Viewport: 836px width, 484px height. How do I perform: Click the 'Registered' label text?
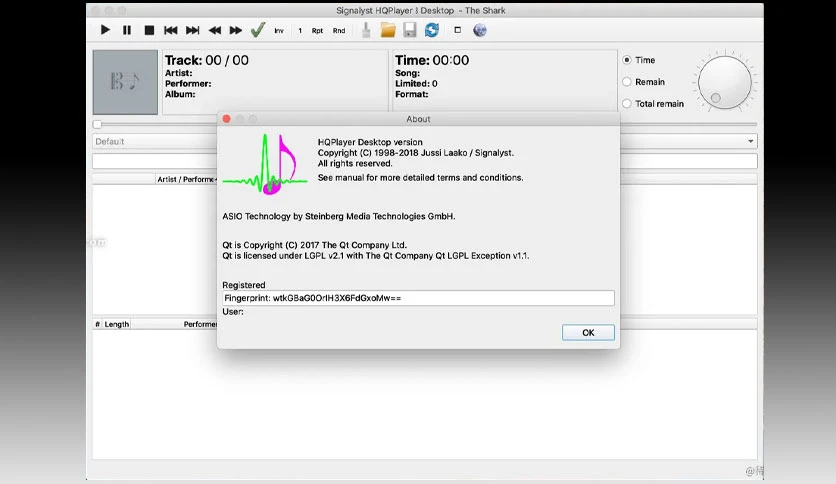[x=244, y=285]
